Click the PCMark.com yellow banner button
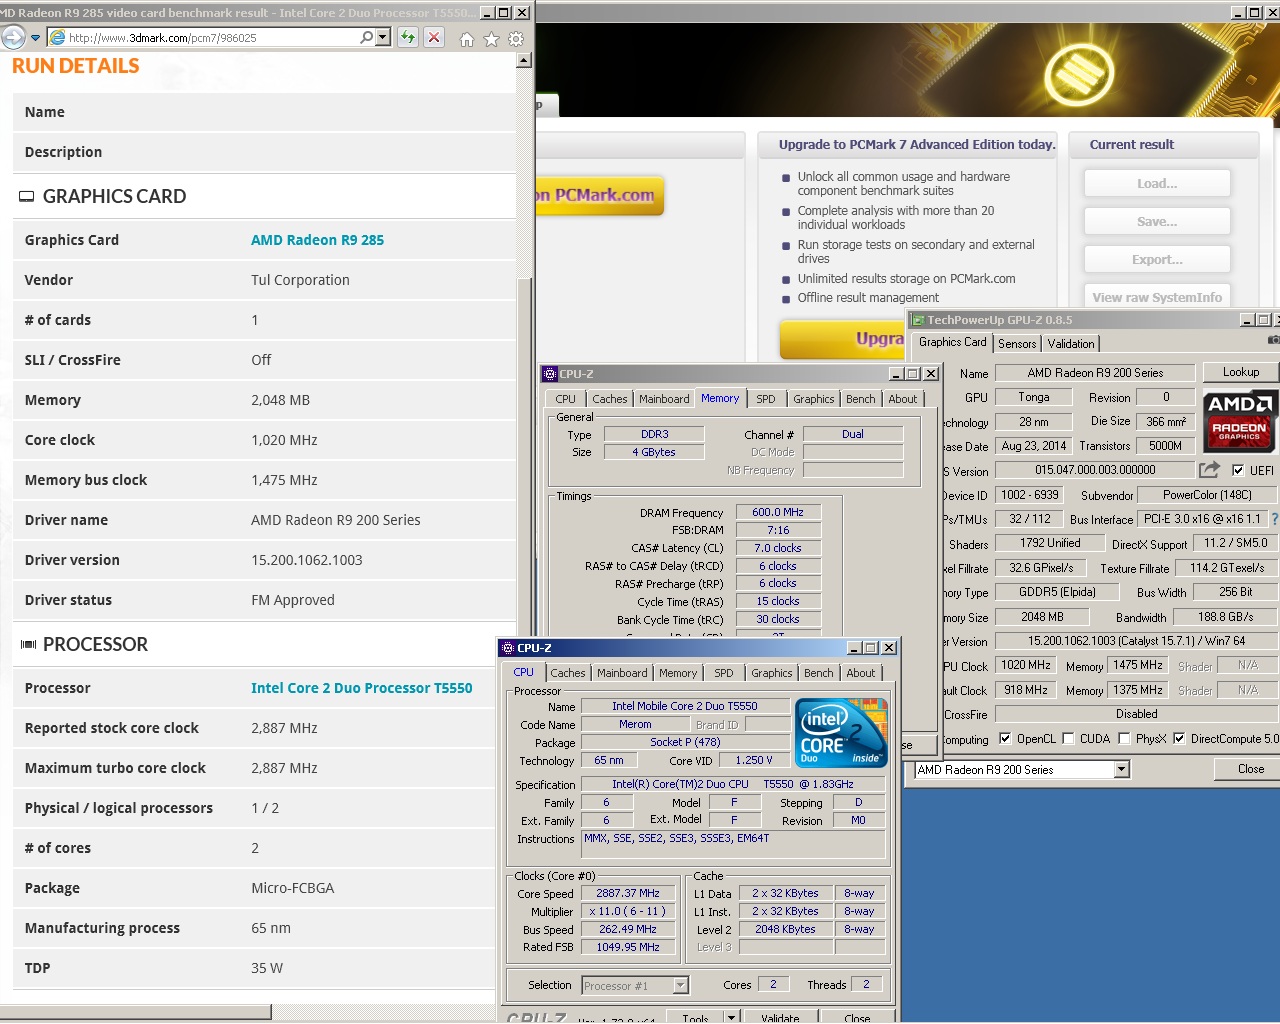The width and height of the screenshot is (1280, 1024). tap(600, 196)
